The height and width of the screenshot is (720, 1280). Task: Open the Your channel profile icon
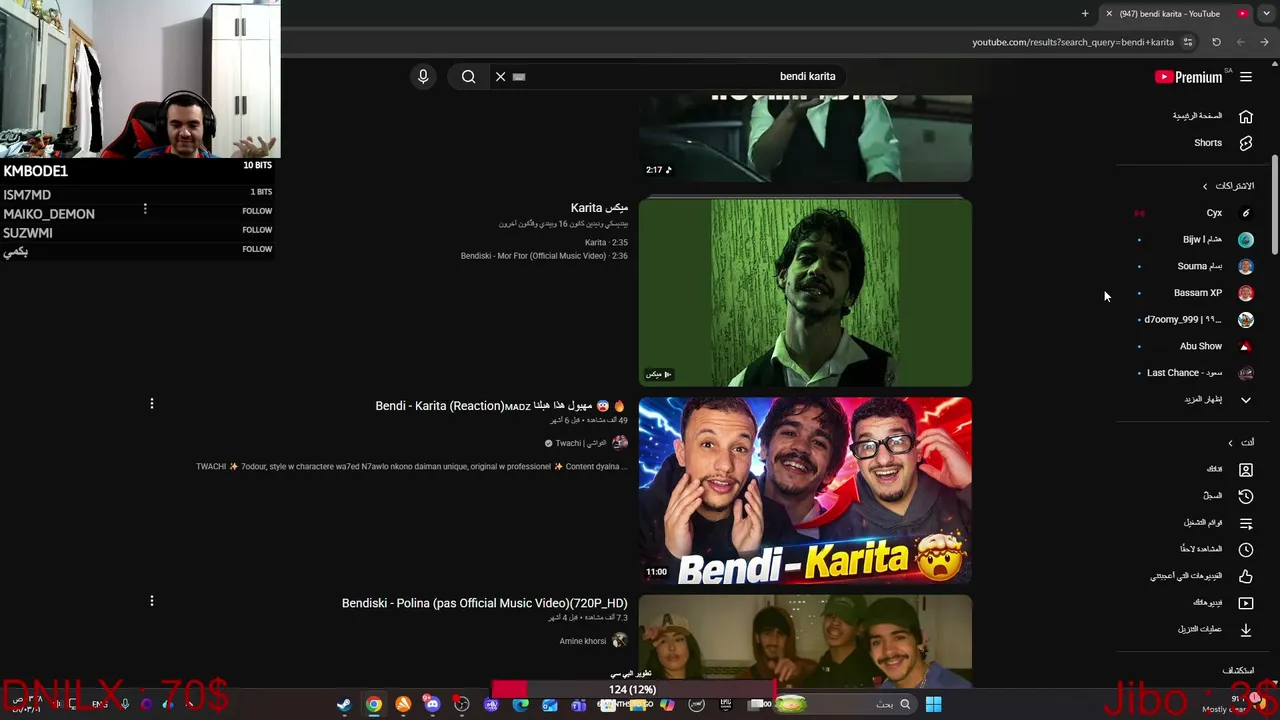pos(1246,469)
